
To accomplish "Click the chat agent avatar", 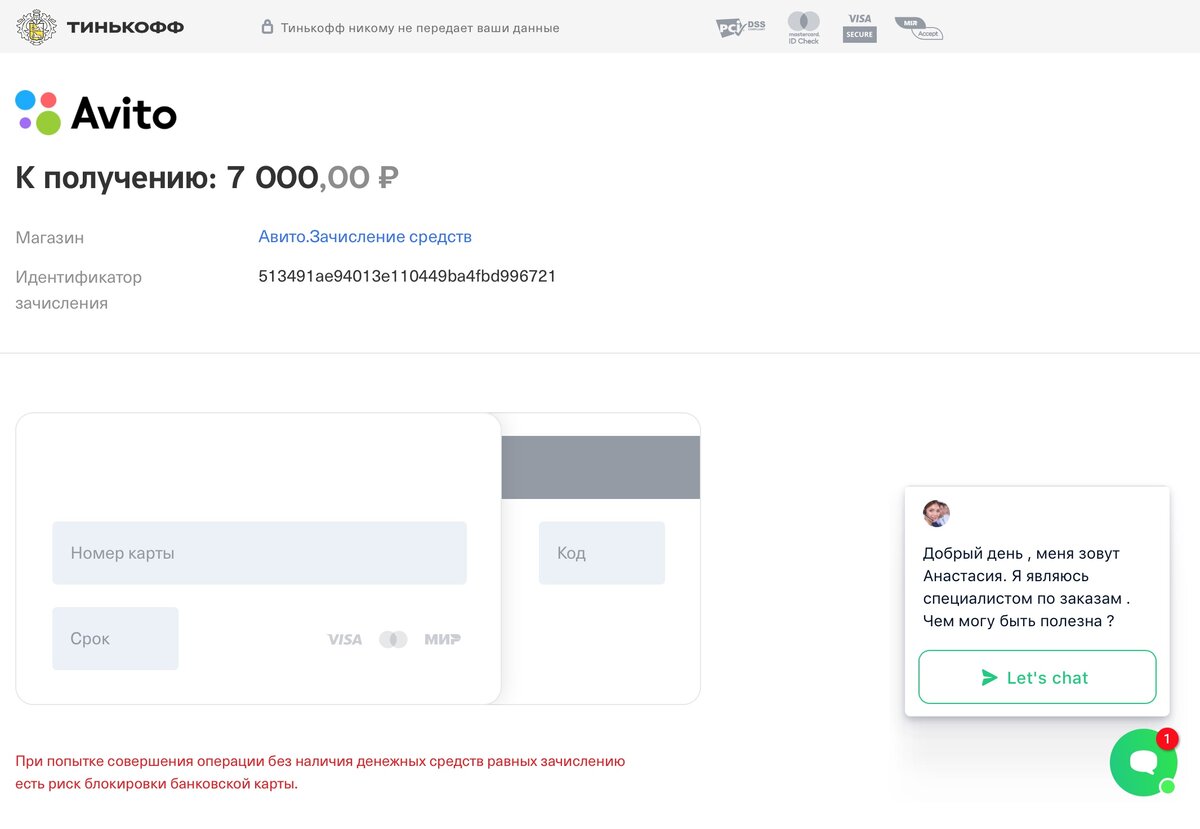I will [936, 514].
